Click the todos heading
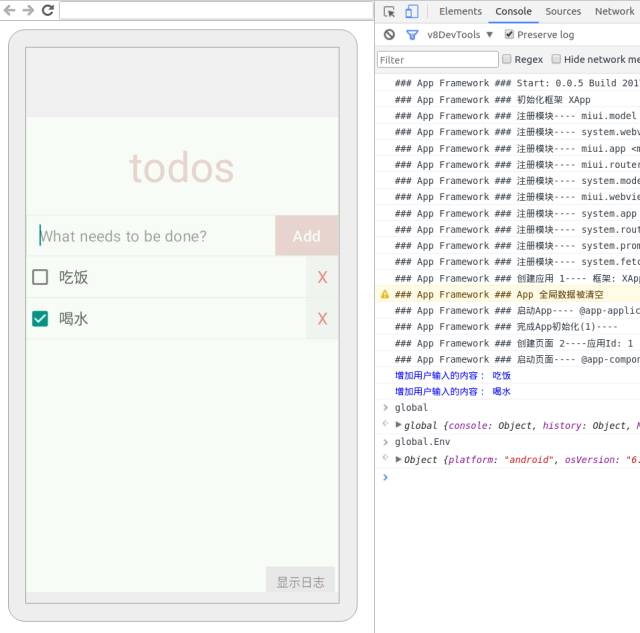640x633 pixels. [x=182, y=167]
